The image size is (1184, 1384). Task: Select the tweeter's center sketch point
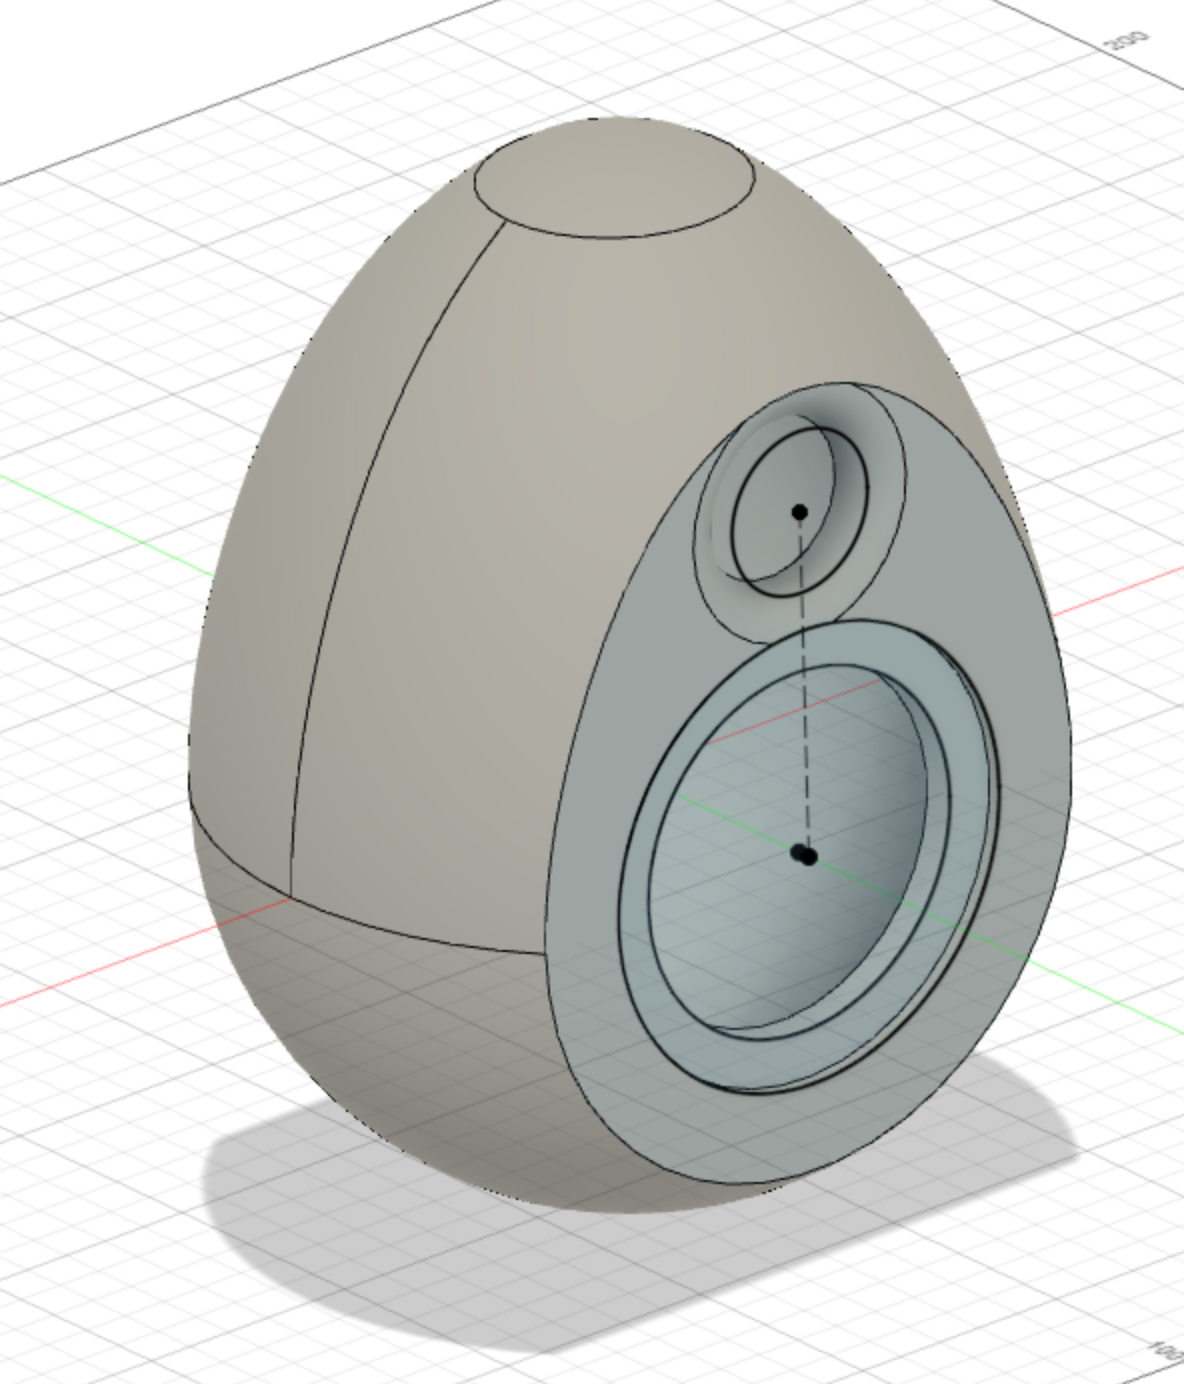[x=799, y=512]
